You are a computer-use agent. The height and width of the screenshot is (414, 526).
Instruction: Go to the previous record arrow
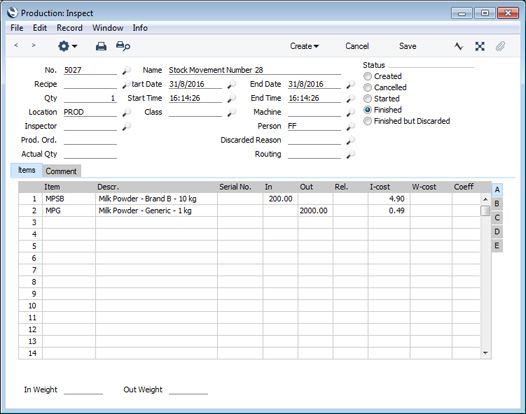16,45
